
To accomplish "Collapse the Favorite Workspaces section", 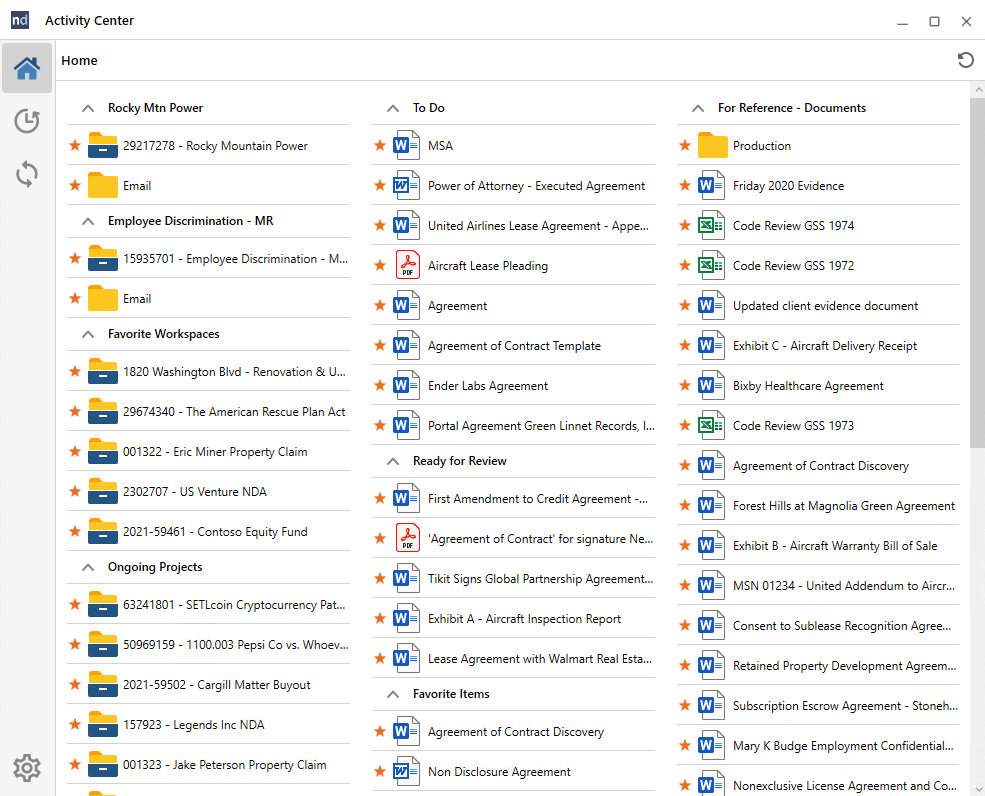I will point(88,334).
